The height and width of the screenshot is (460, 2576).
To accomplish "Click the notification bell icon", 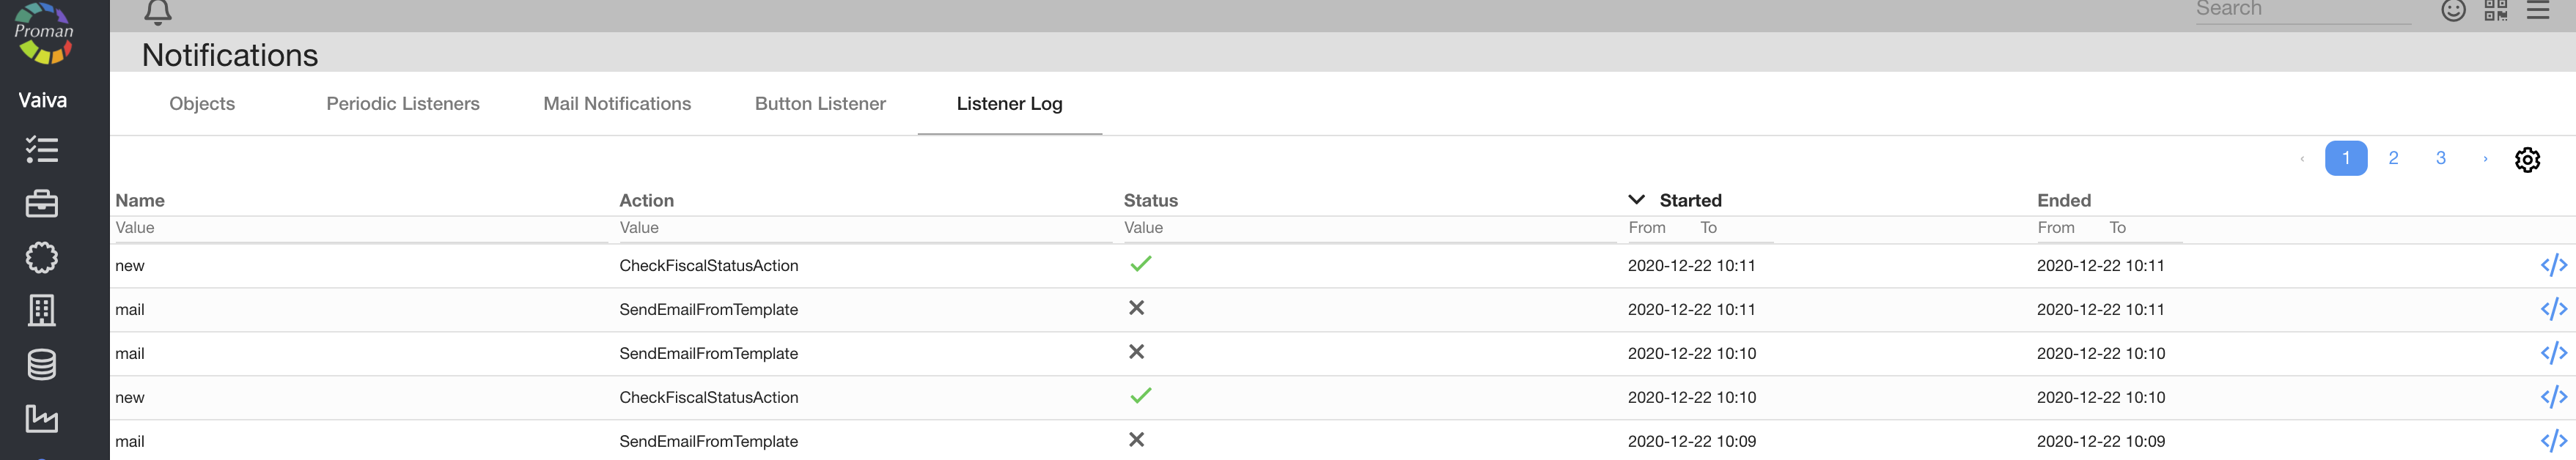I will tap(158, 12).
